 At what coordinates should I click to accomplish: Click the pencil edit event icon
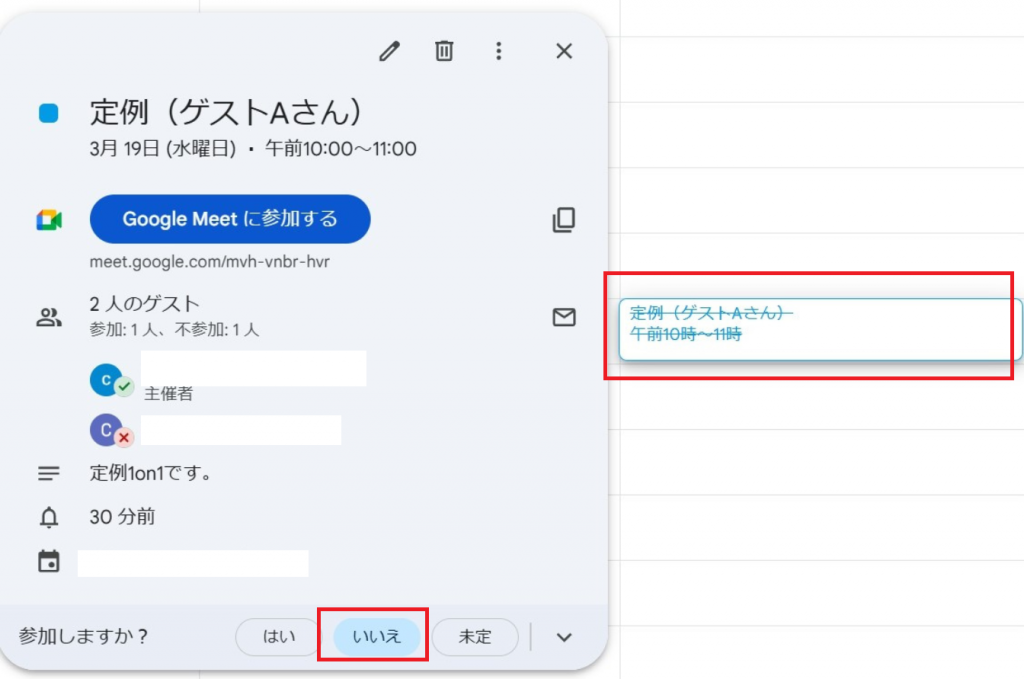pyautogui.click(x=389, y=51)
